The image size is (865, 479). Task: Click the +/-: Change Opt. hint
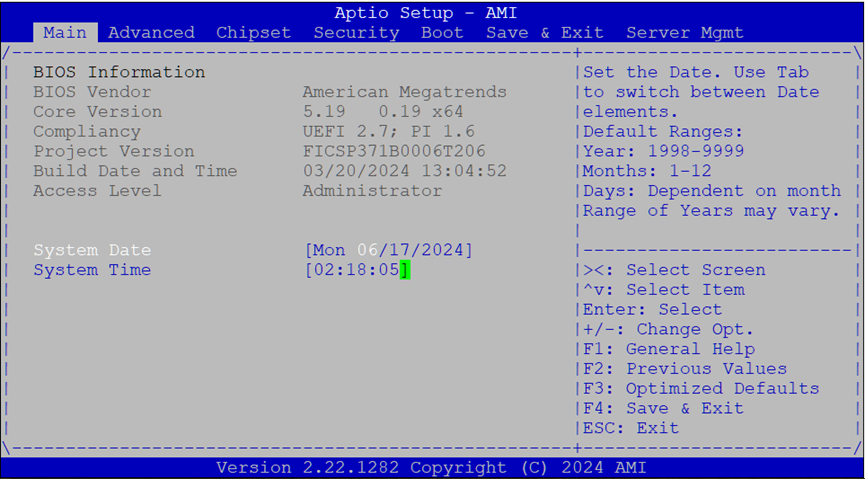pos(669,329)
